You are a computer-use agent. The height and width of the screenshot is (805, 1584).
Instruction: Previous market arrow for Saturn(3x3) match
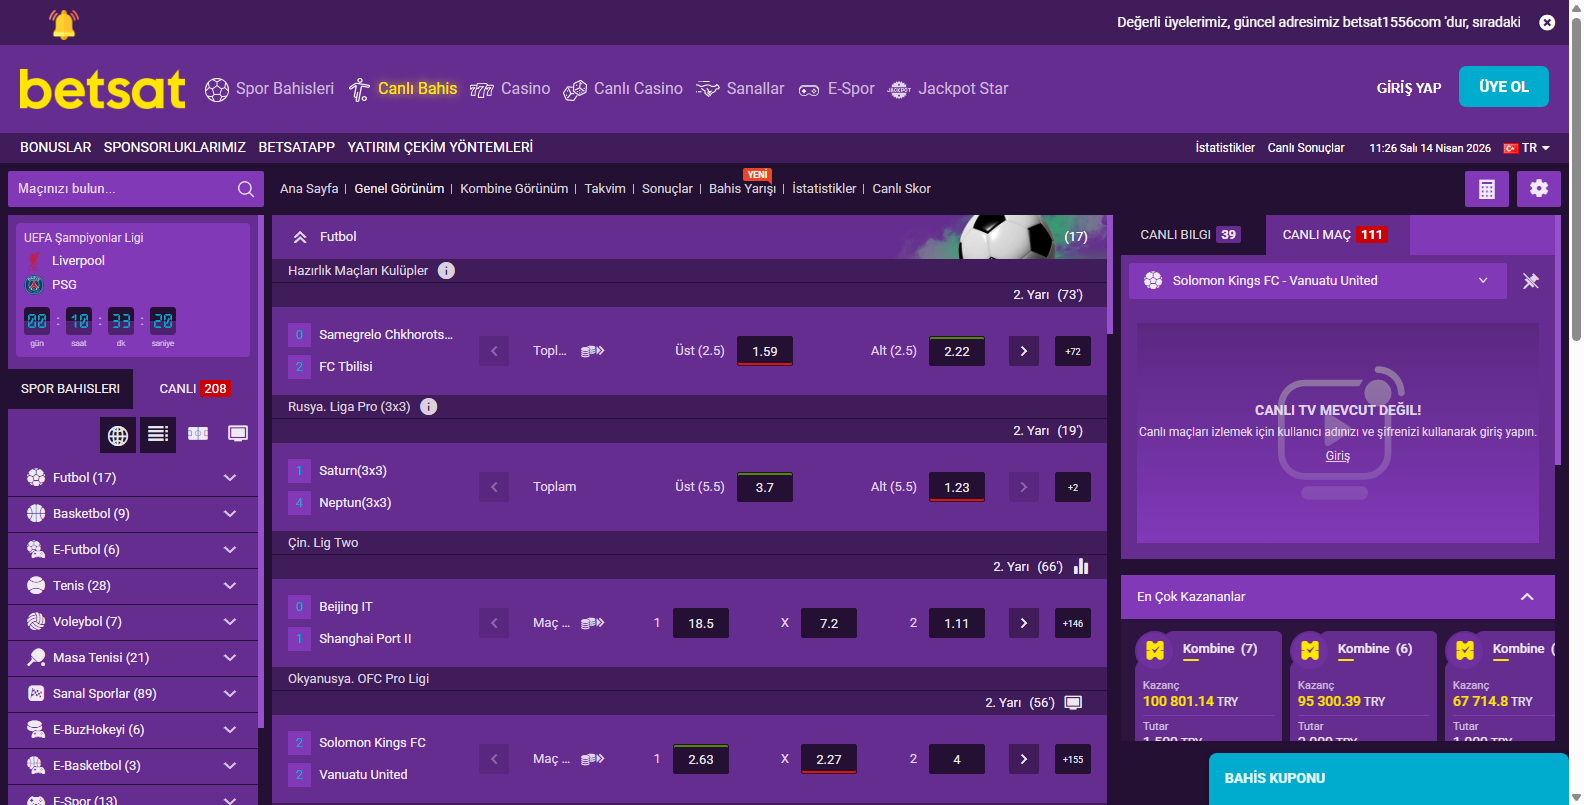494,487
